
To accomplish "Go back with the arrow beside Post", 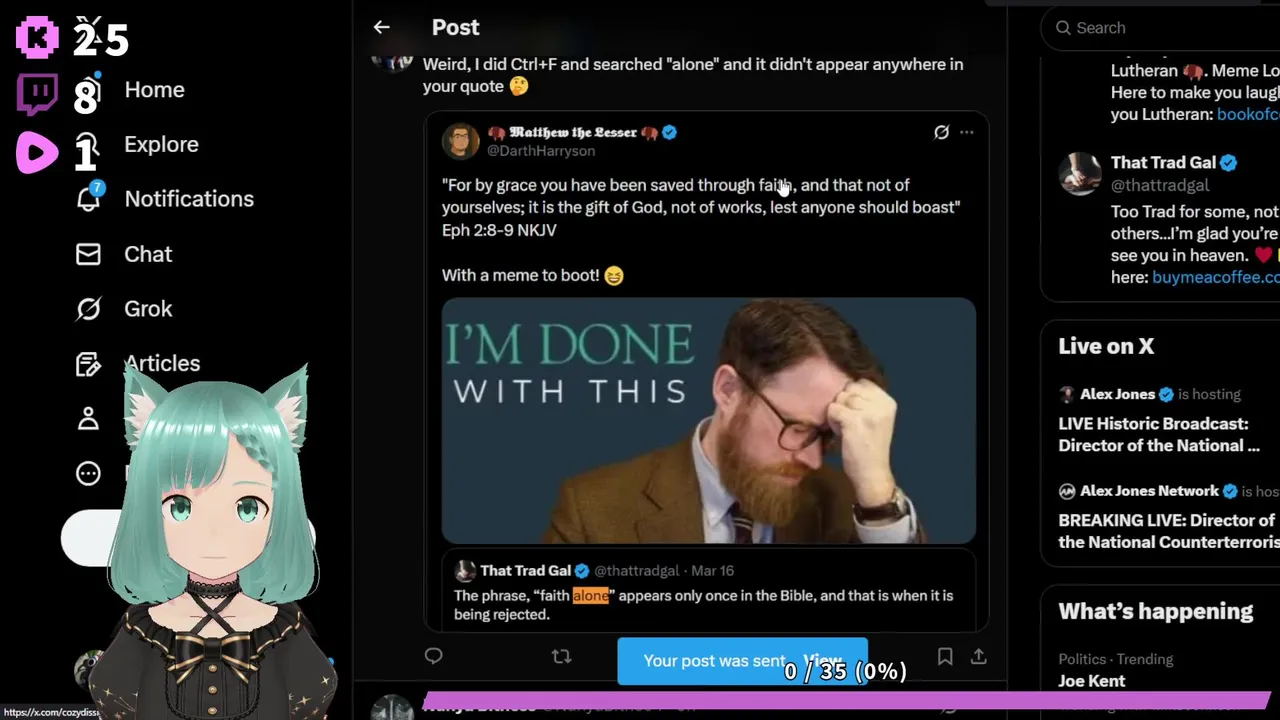I will 381,28.
